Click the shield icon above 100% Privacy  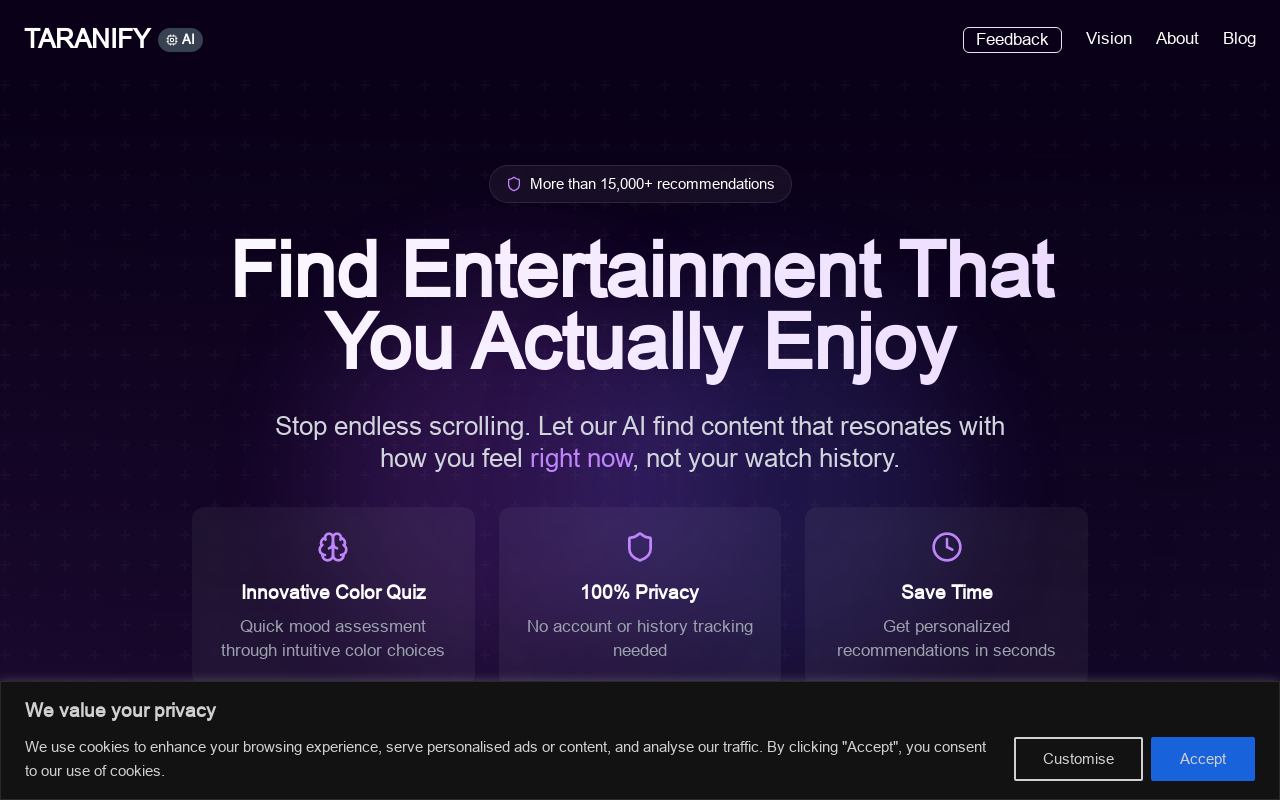click(x=640, y=547)
